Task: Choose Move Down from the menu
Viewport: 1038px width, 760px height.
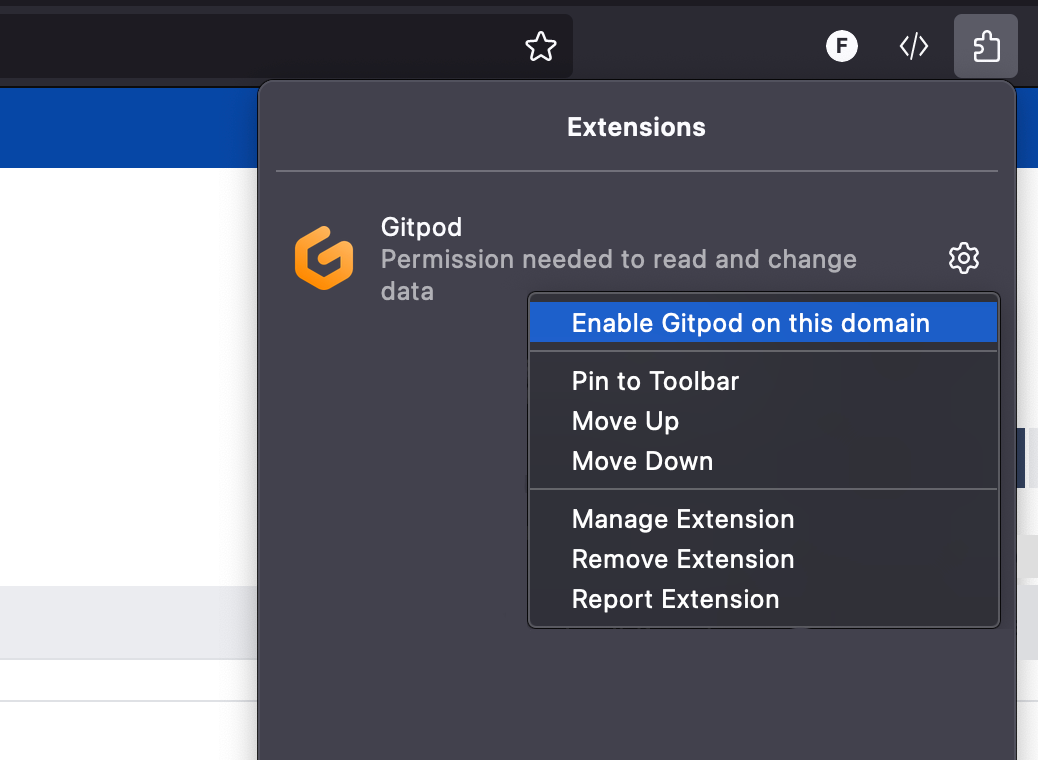Action: tap(642, 461)
